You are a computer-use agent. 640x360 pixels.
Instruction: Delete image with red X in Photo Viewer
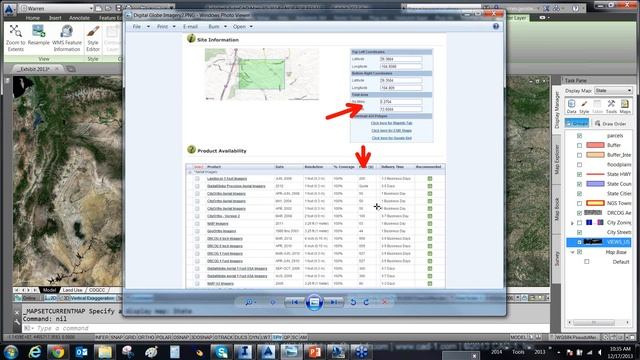[x=384, y=302]
